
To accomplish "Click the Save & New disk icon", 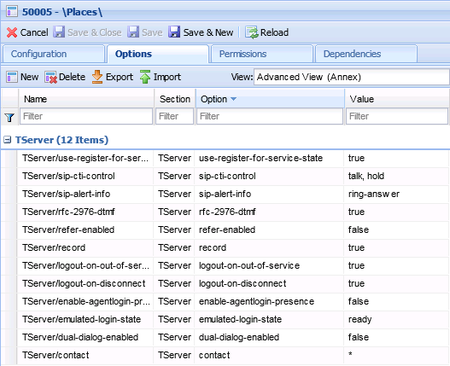I will point(174,32).
